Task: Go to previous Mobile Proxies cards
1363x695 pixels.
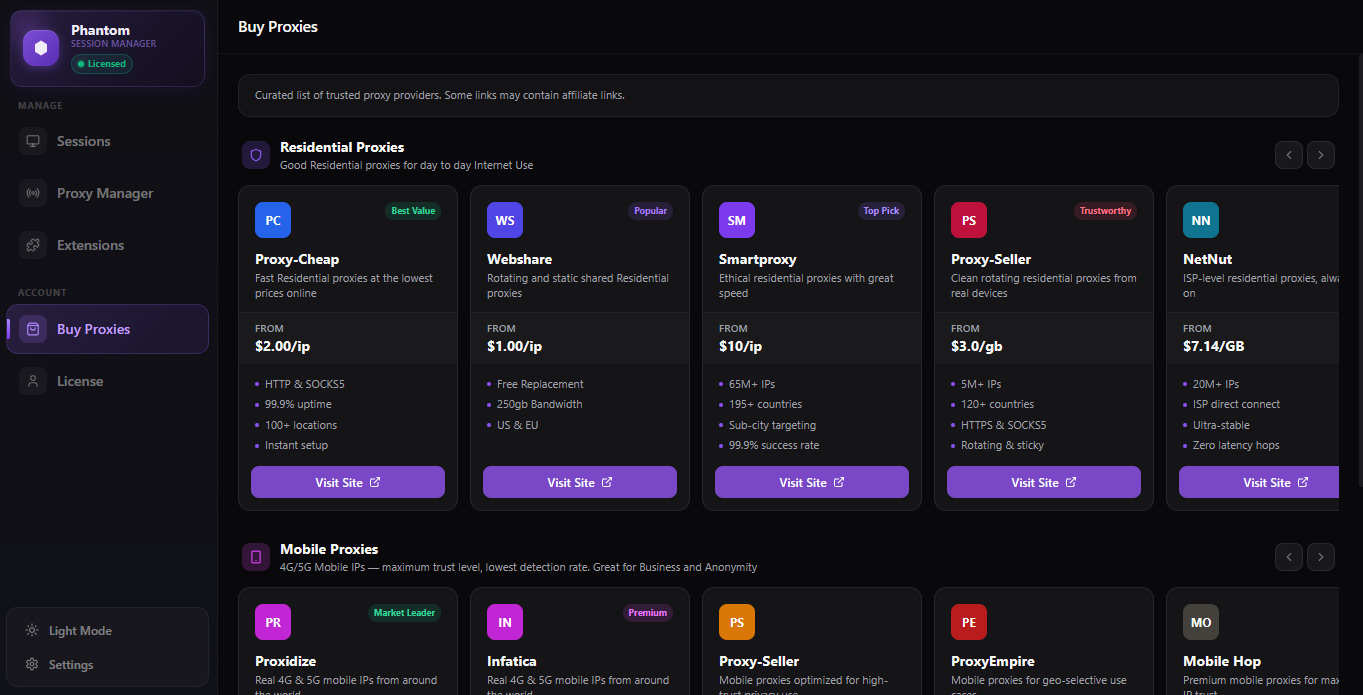Action: coord(1289,557)
